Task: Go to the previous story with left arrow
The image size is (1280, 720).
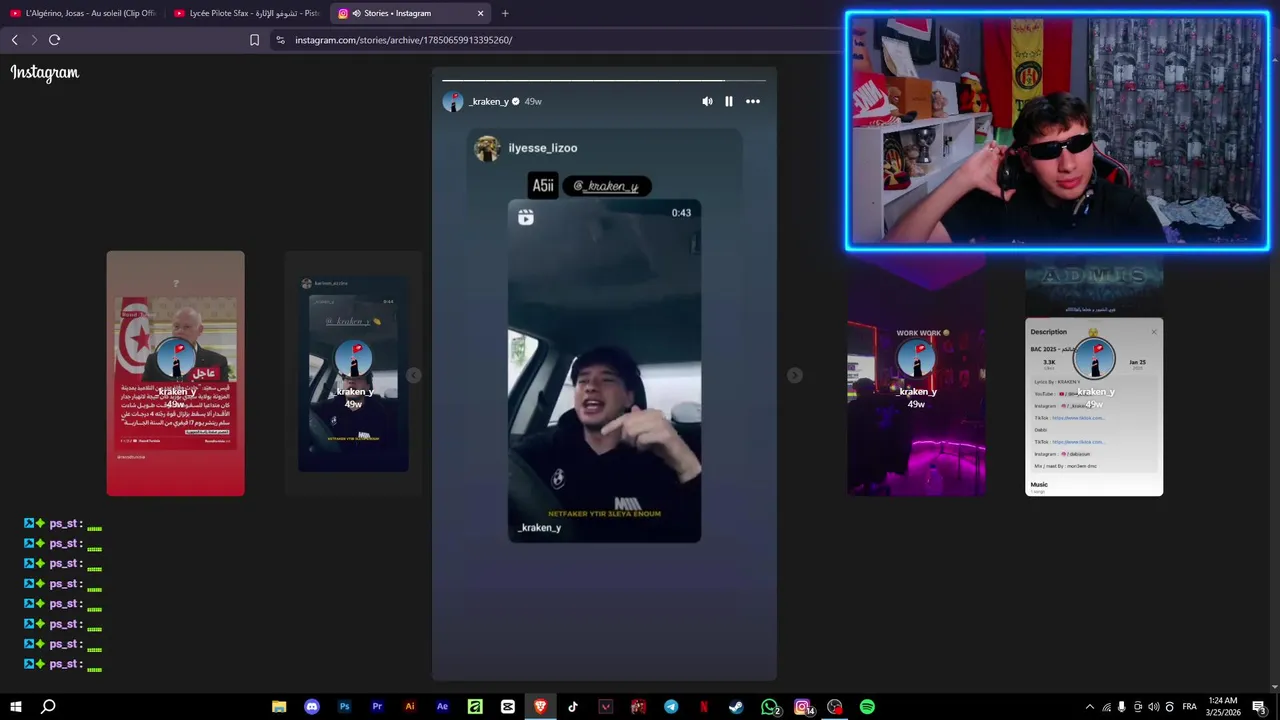Action: [413, 375]
